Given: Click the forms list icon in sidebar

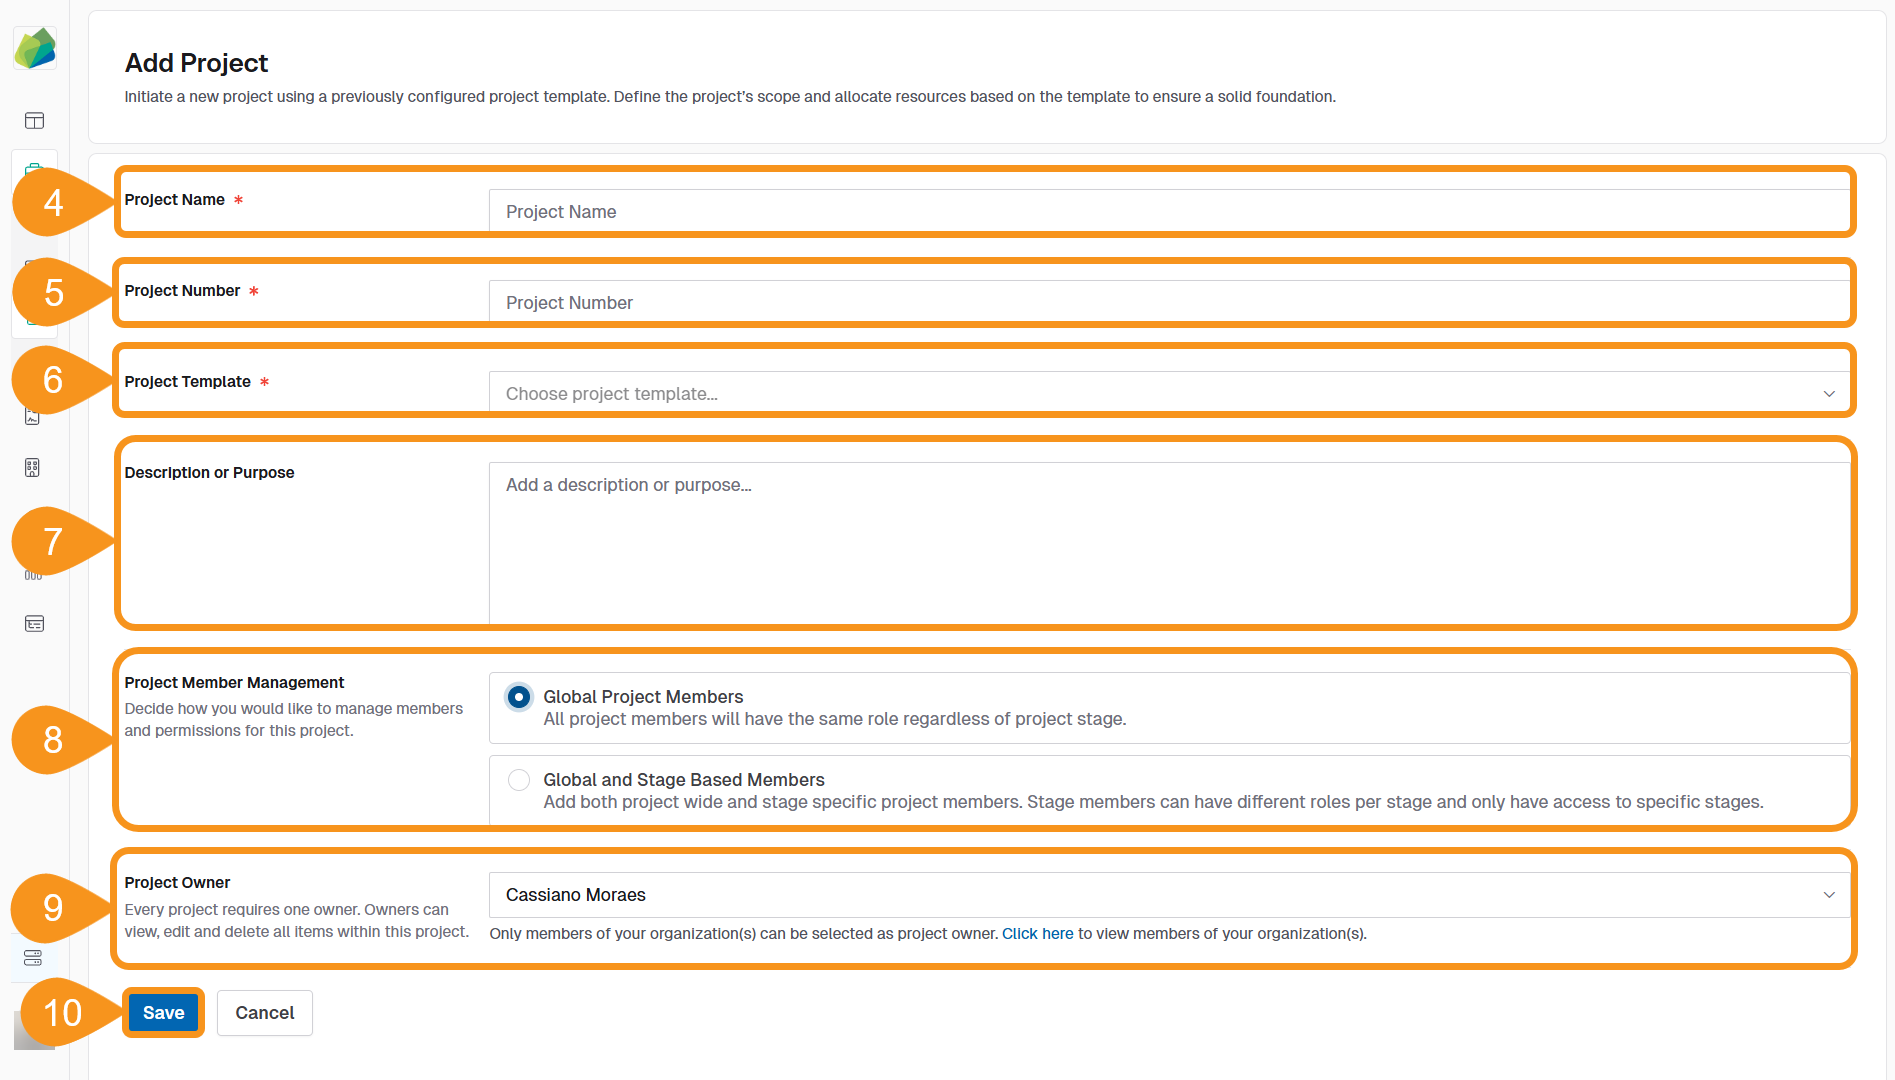Looking at the screenshot, I should (x=34, y=623).
